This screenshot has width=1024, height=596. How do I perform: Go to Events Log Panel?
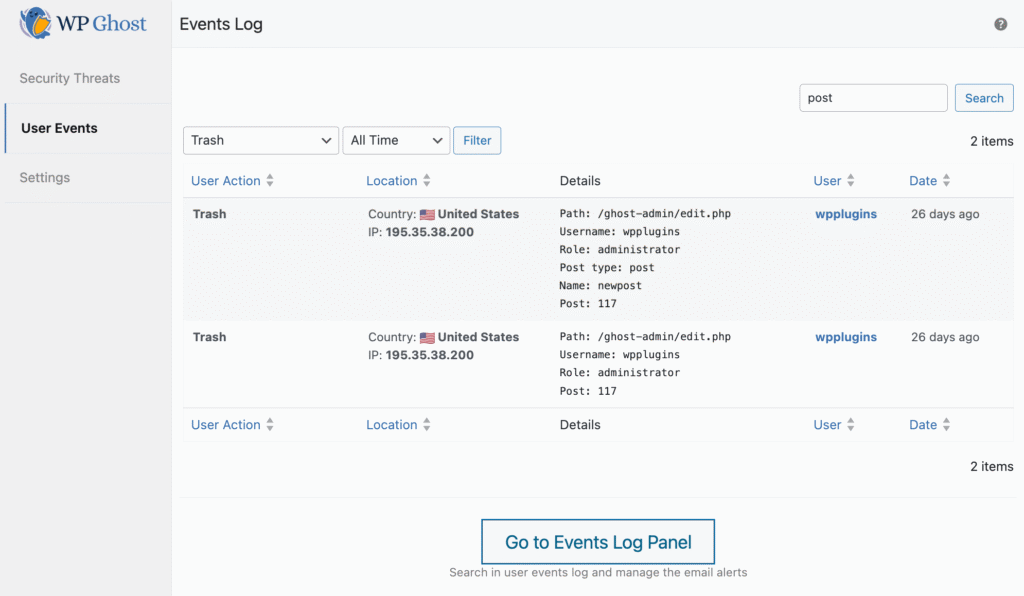(598, 542)
